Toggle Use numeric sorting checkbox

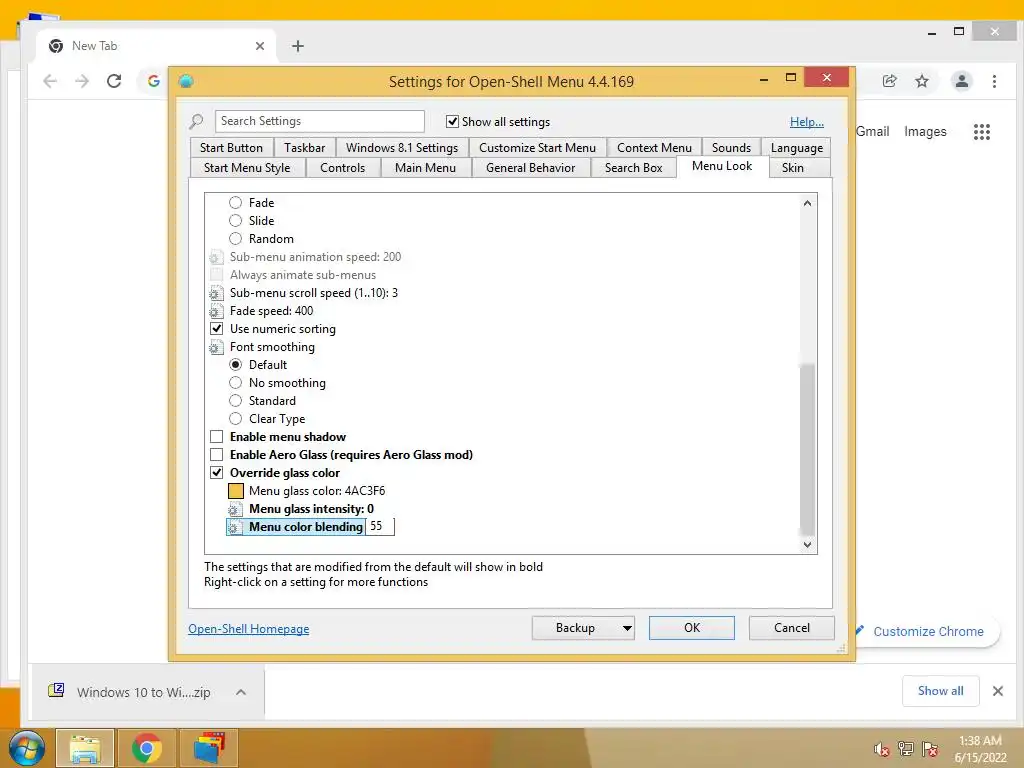[217, 328]
